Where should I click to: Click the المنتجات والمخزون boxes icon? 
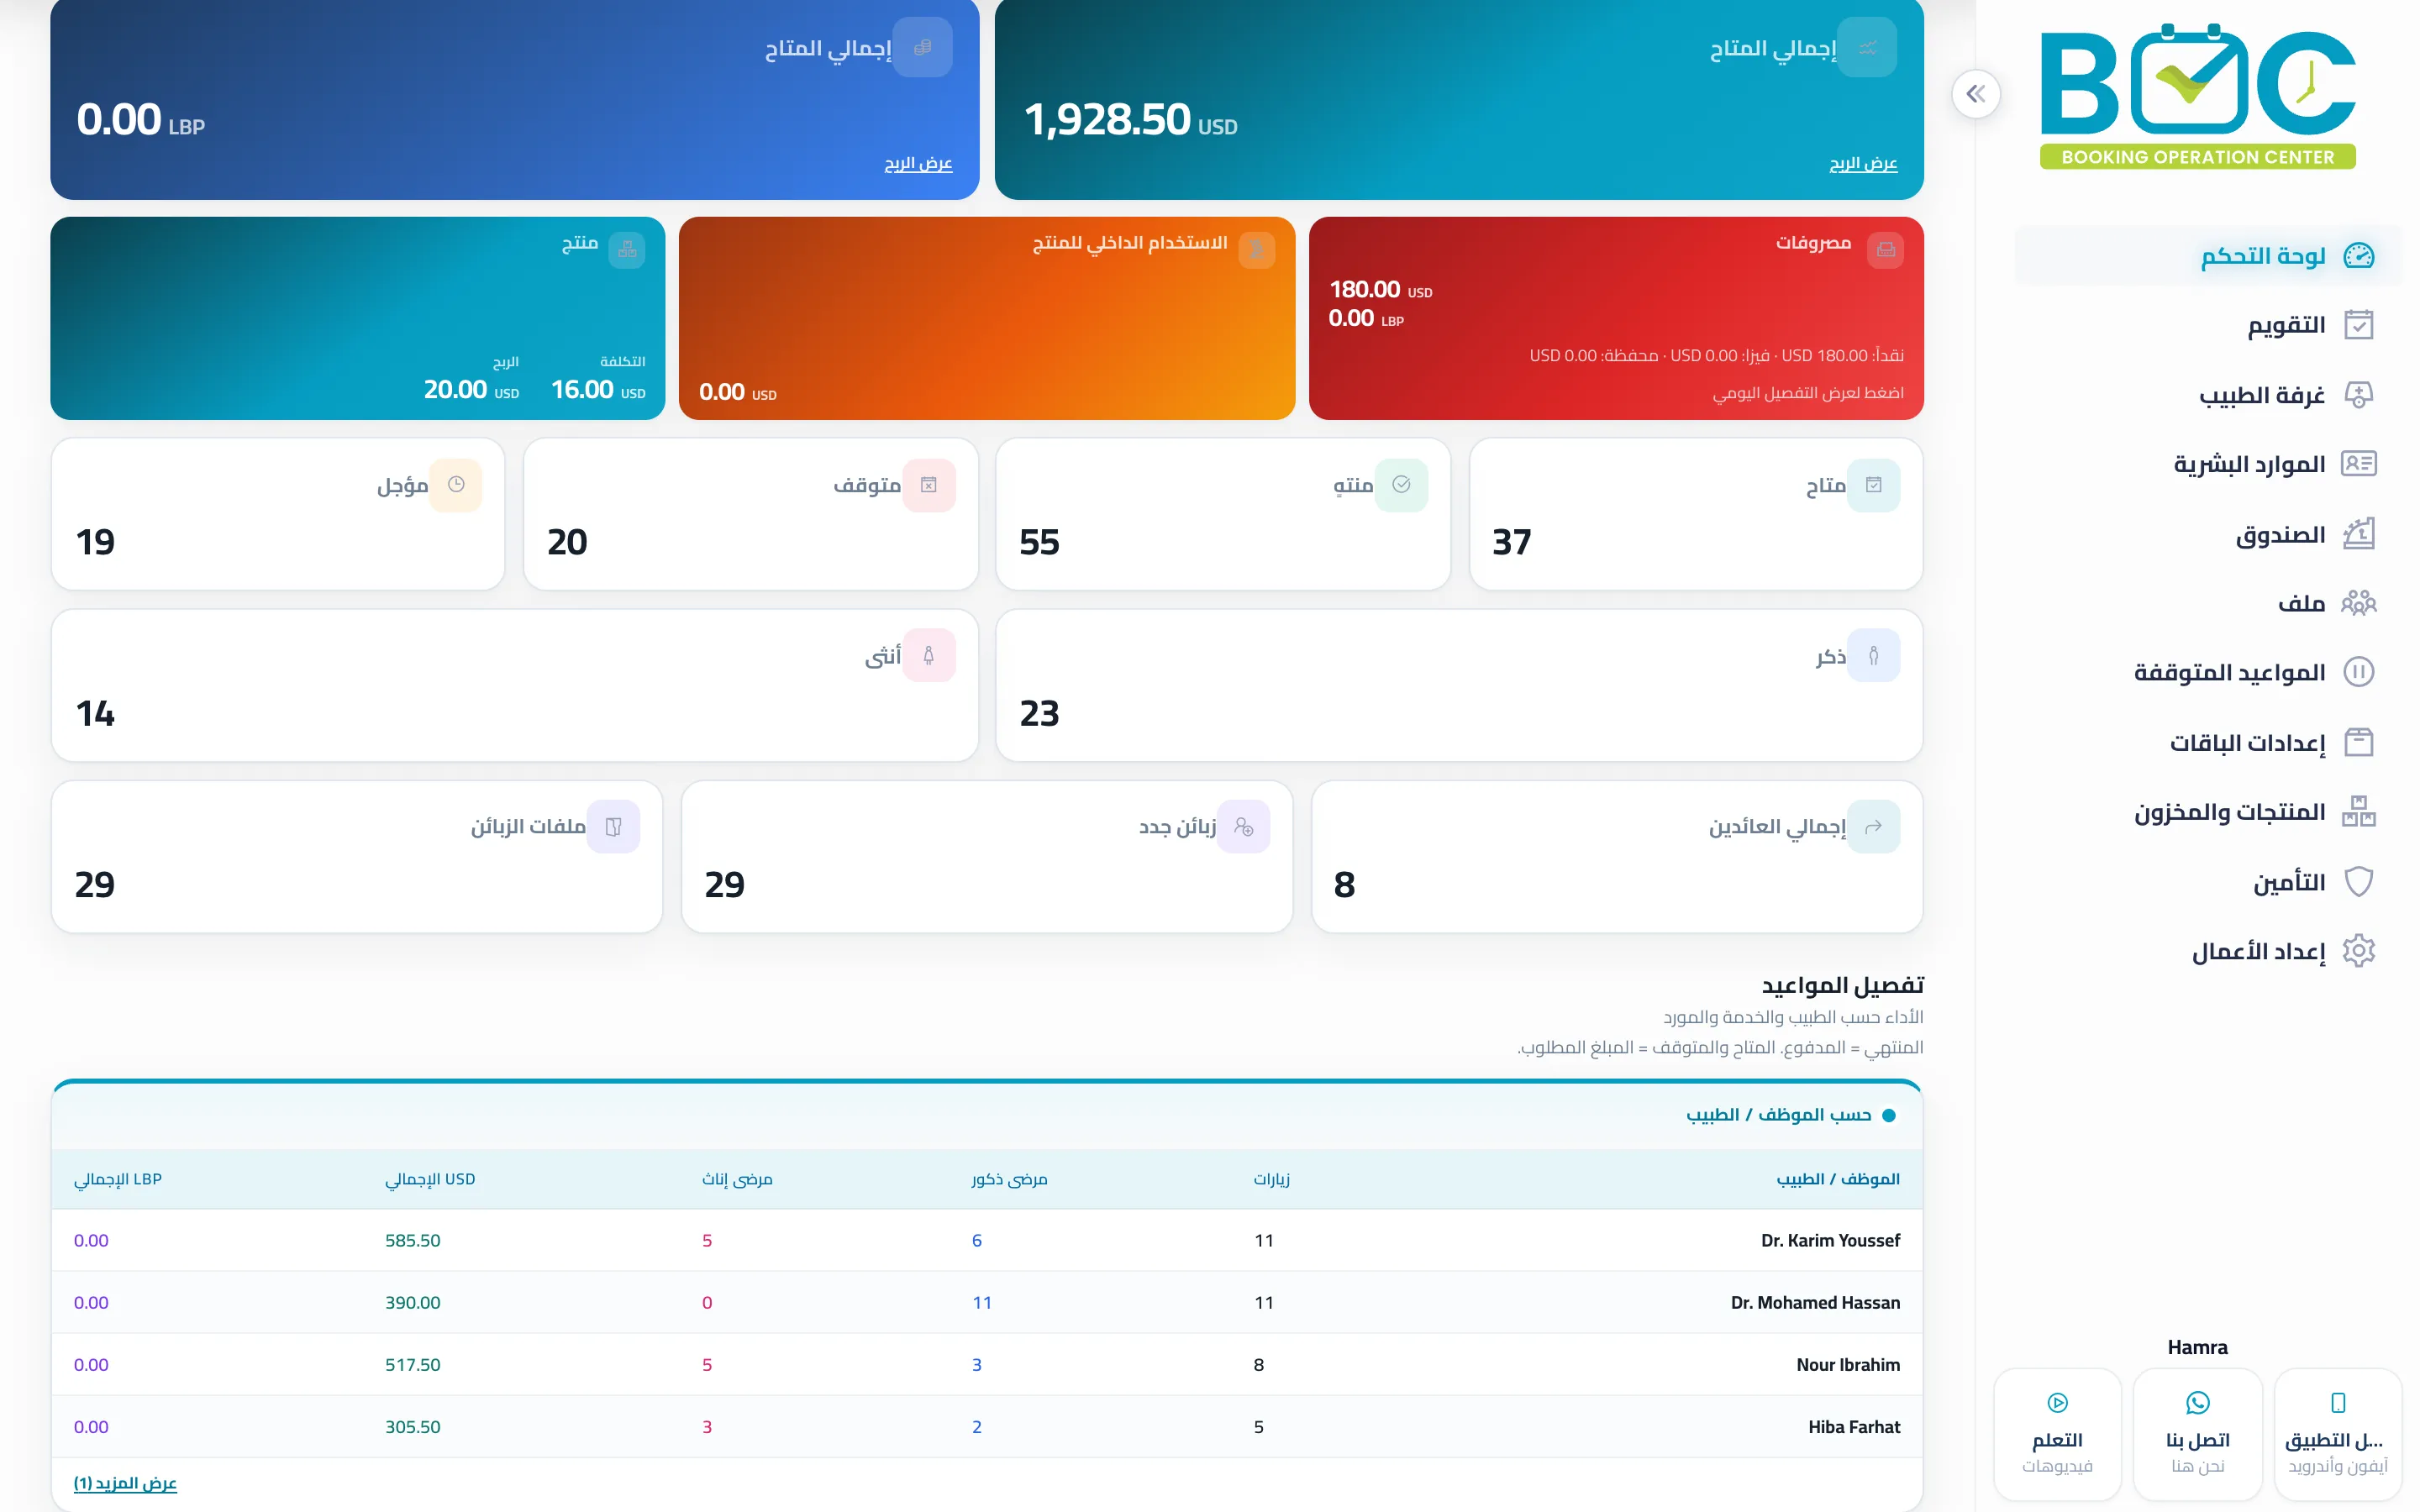pyautogui.click(x=2358, y=811)
